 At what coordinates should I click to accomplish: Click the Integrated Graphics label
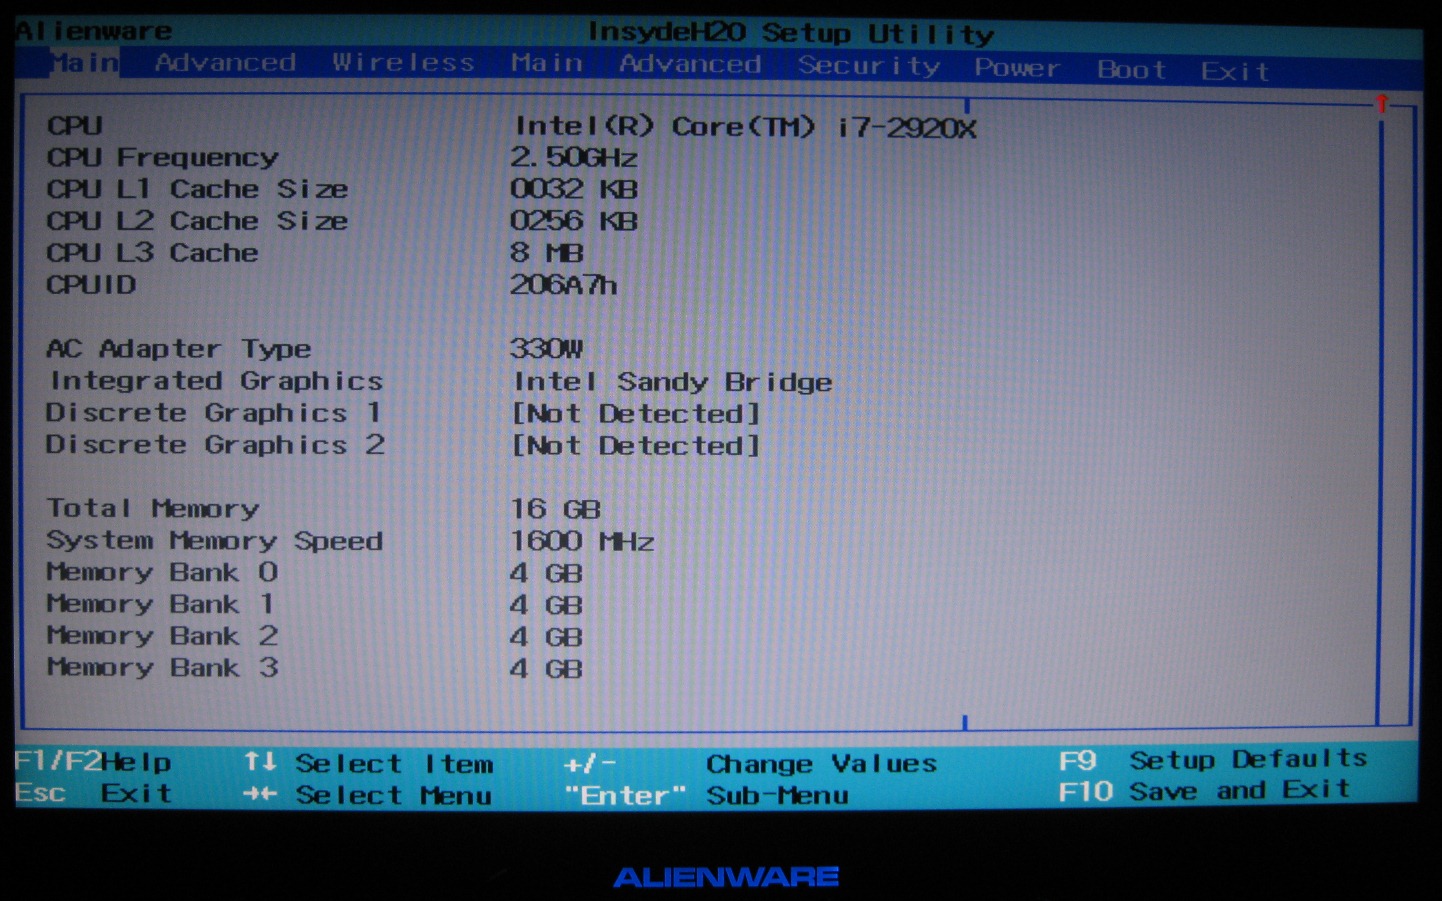[x=216, y=381]
